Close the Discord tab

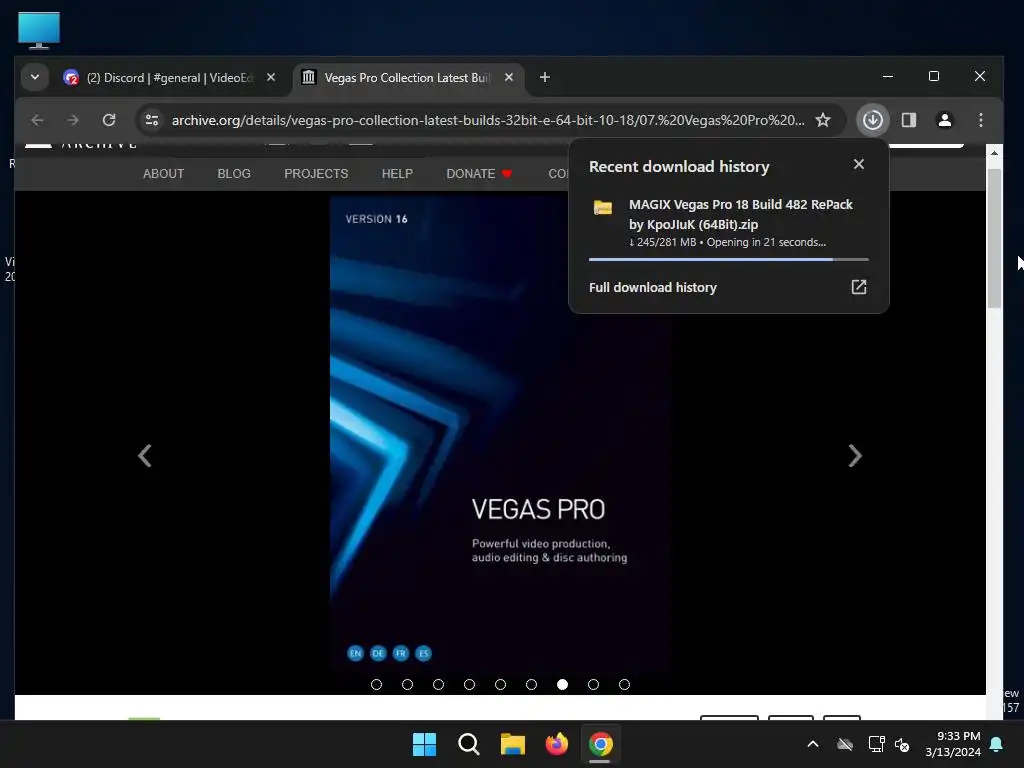[x=271, y=77]
